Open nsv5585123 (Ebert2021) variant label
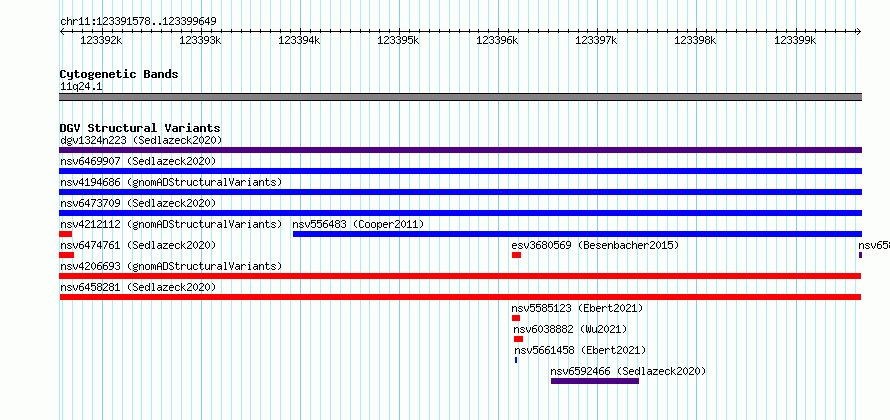 point(577,308)
